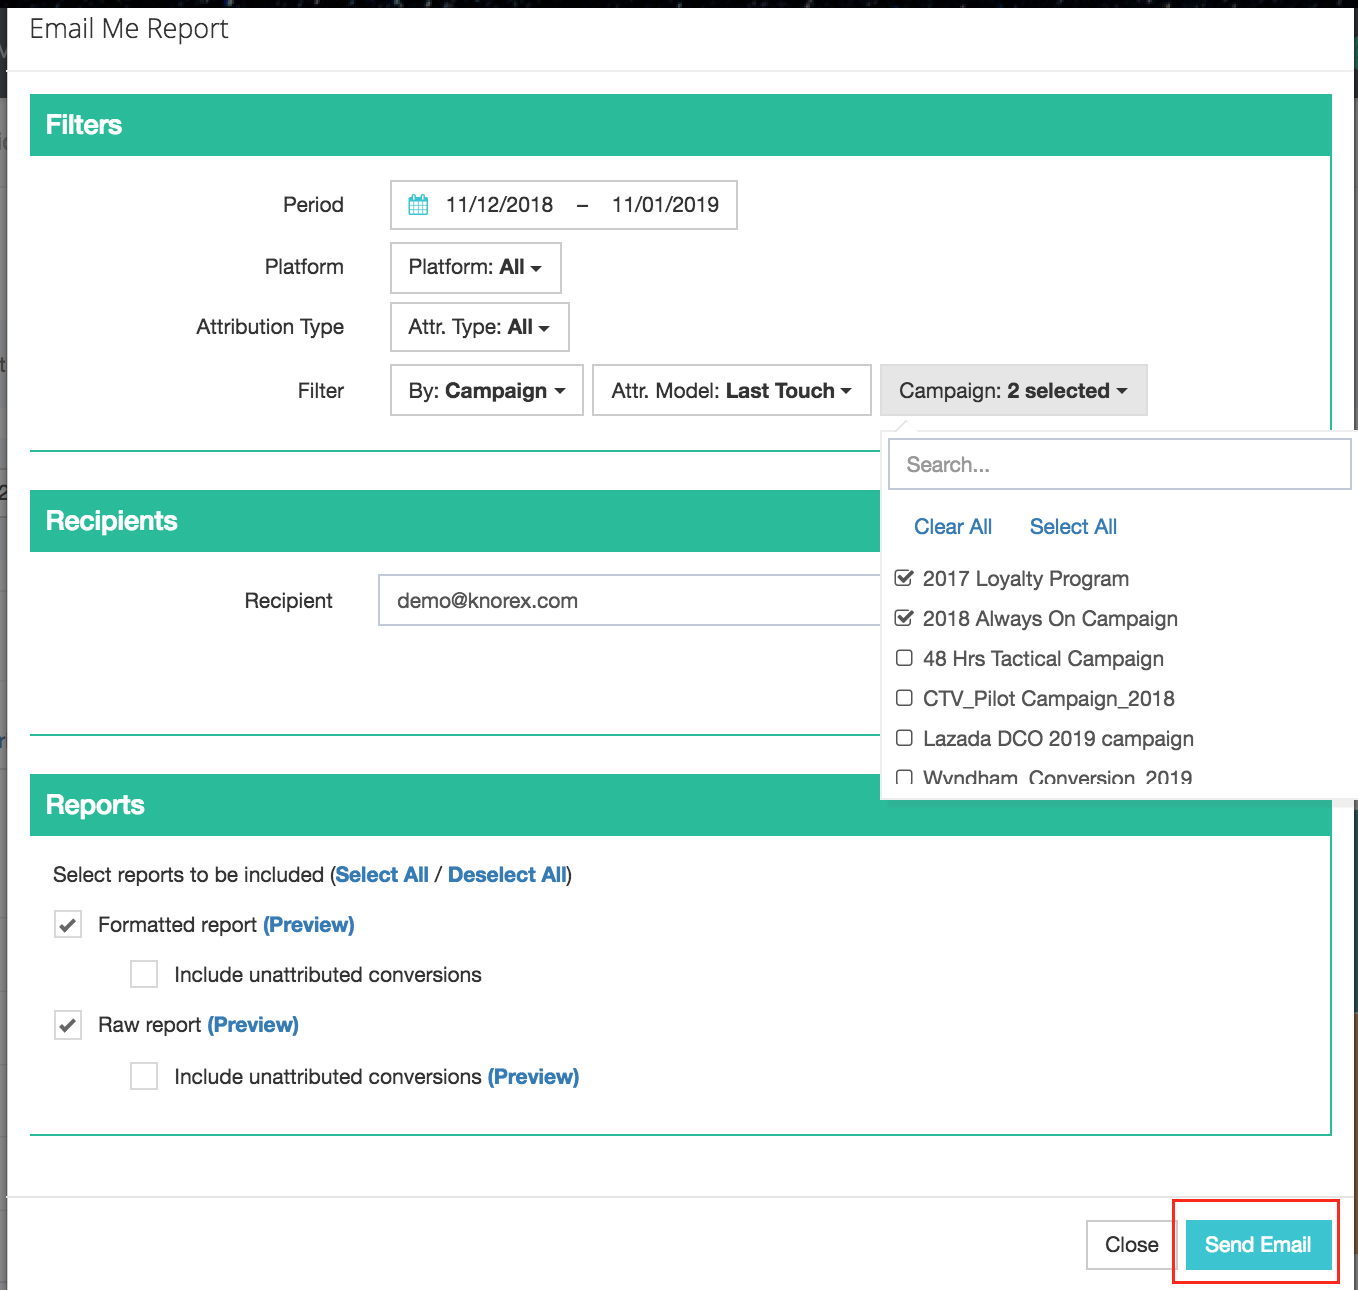Uncheck 2018 Always On Campaign
The width and height of the screenshot is (1358, 1290).
(904, 618)
